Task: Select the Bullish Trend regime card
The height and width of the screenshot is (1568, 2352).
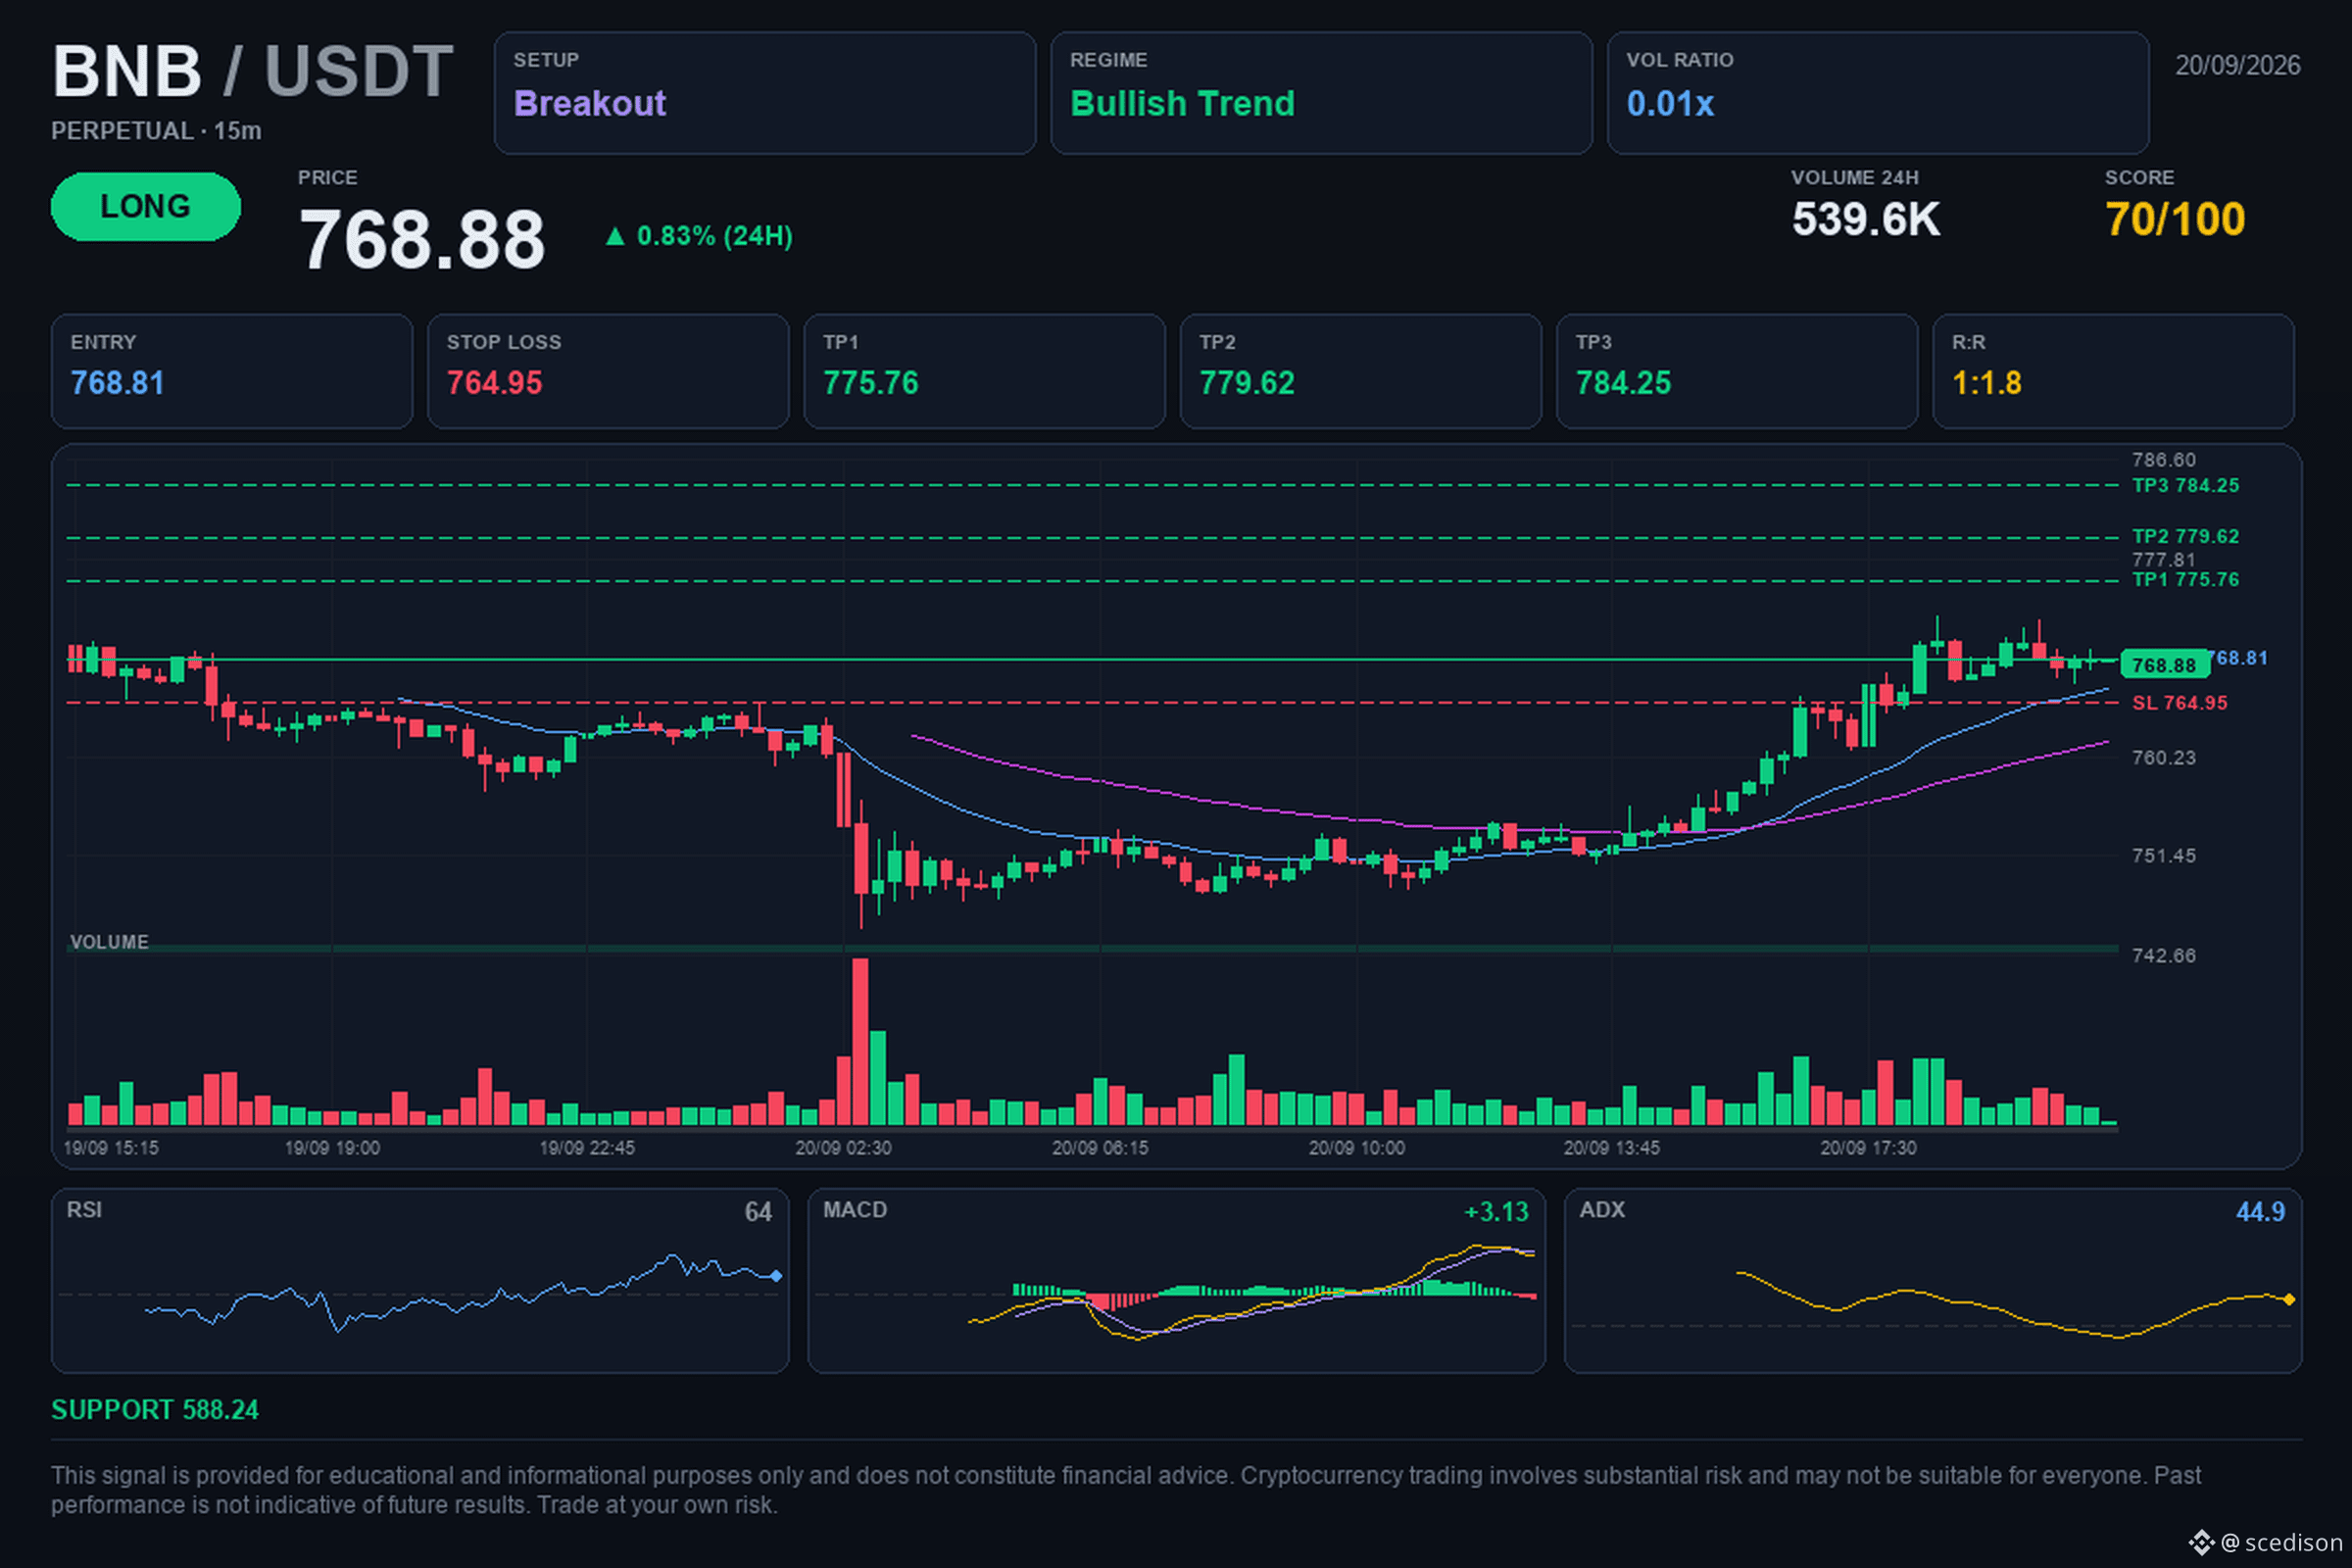Action: (1321, 93)
